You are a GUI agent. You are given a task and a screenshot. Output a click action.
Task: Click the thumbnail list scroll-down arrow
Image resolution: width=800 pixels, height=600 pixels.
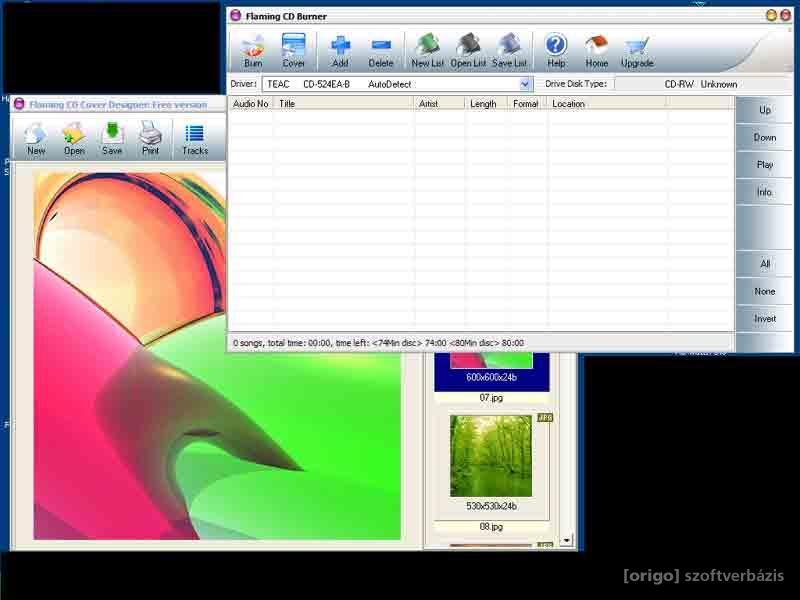click(566, 540)
